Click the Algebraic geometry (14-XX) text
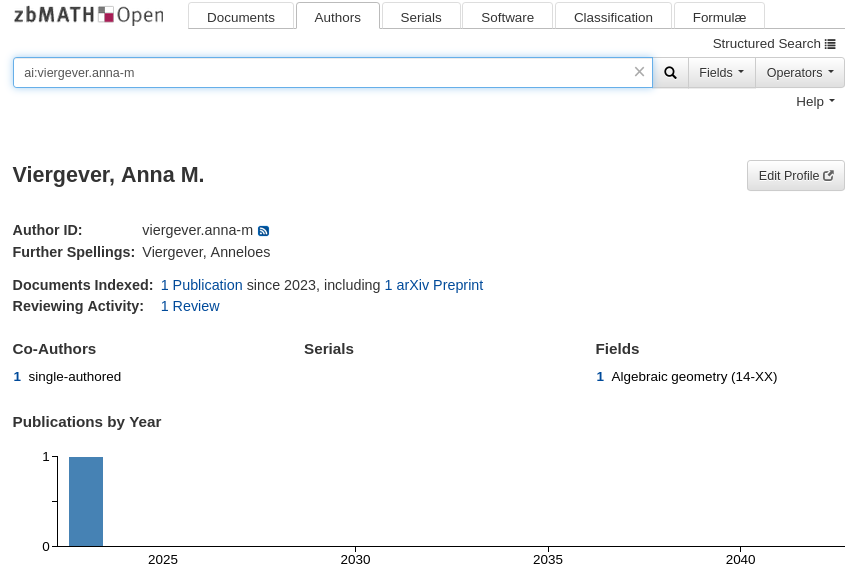 (694, 376)
